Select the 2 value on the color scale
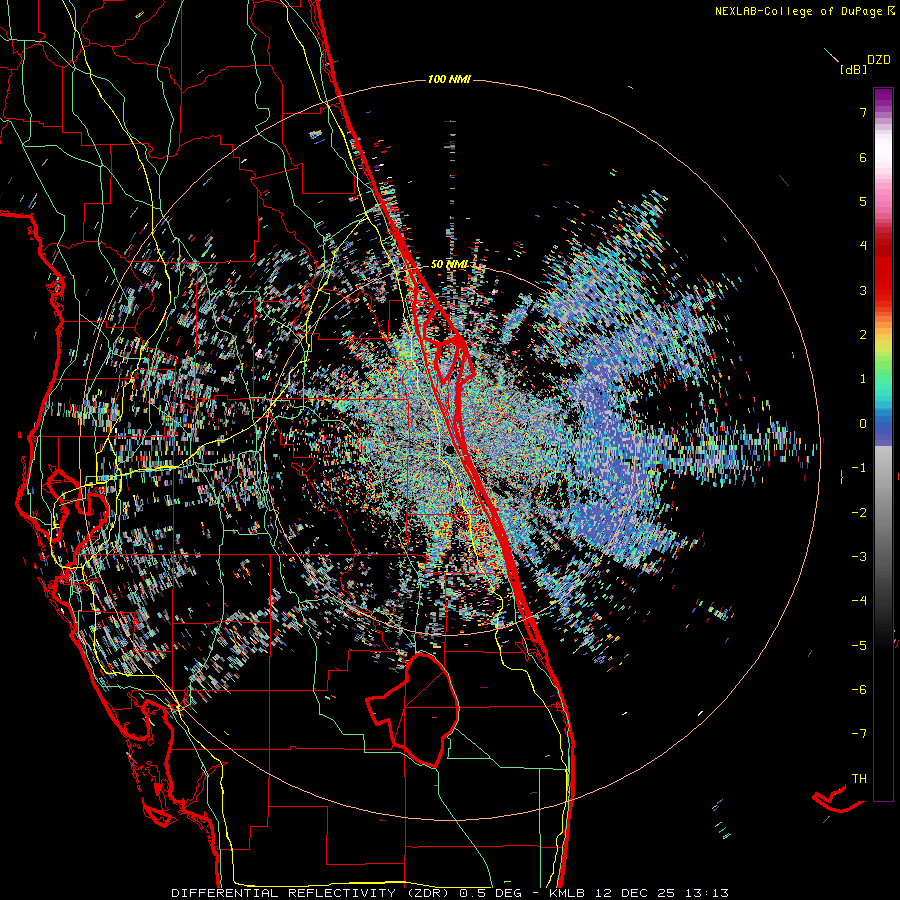The width and height of the screenshot is (900, 900). [x=863, y=335]
